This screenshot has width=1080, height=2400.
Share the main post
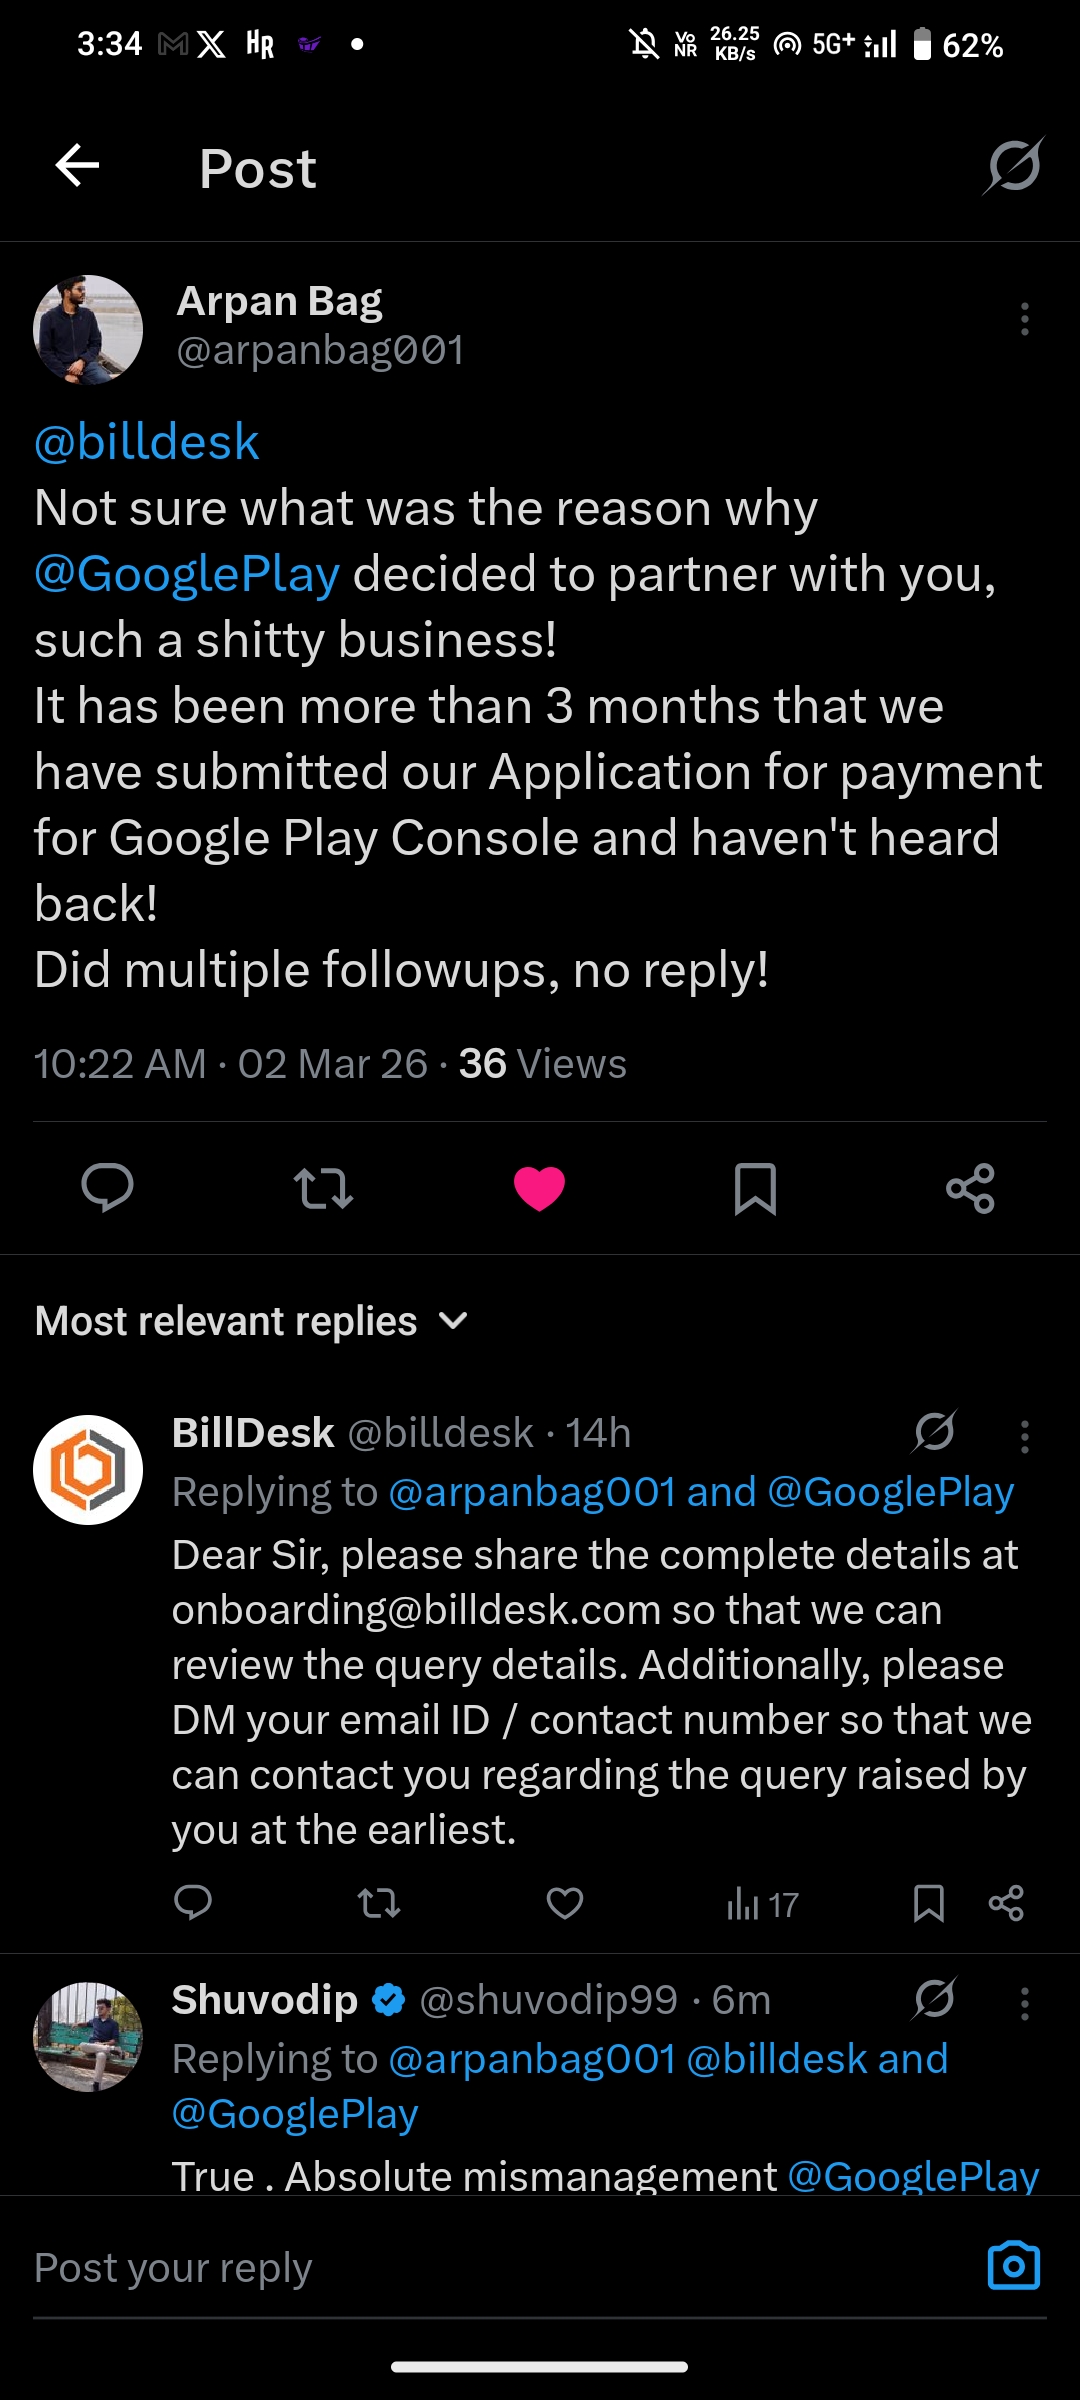coord(970,1188)
